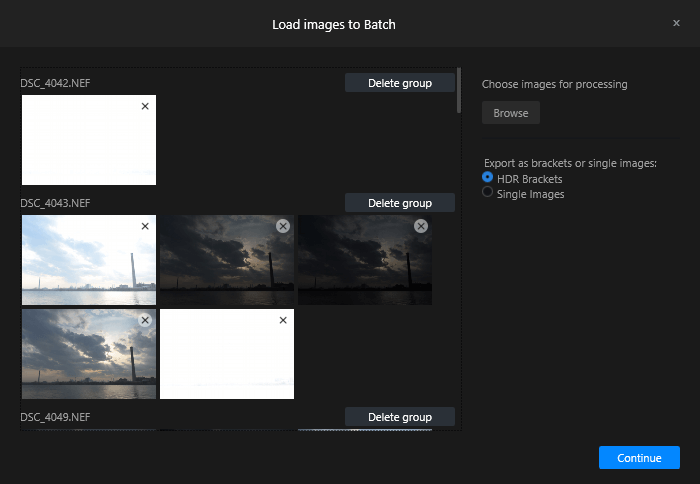Delete the DSC_4049.NEF group

pos(400,417)
